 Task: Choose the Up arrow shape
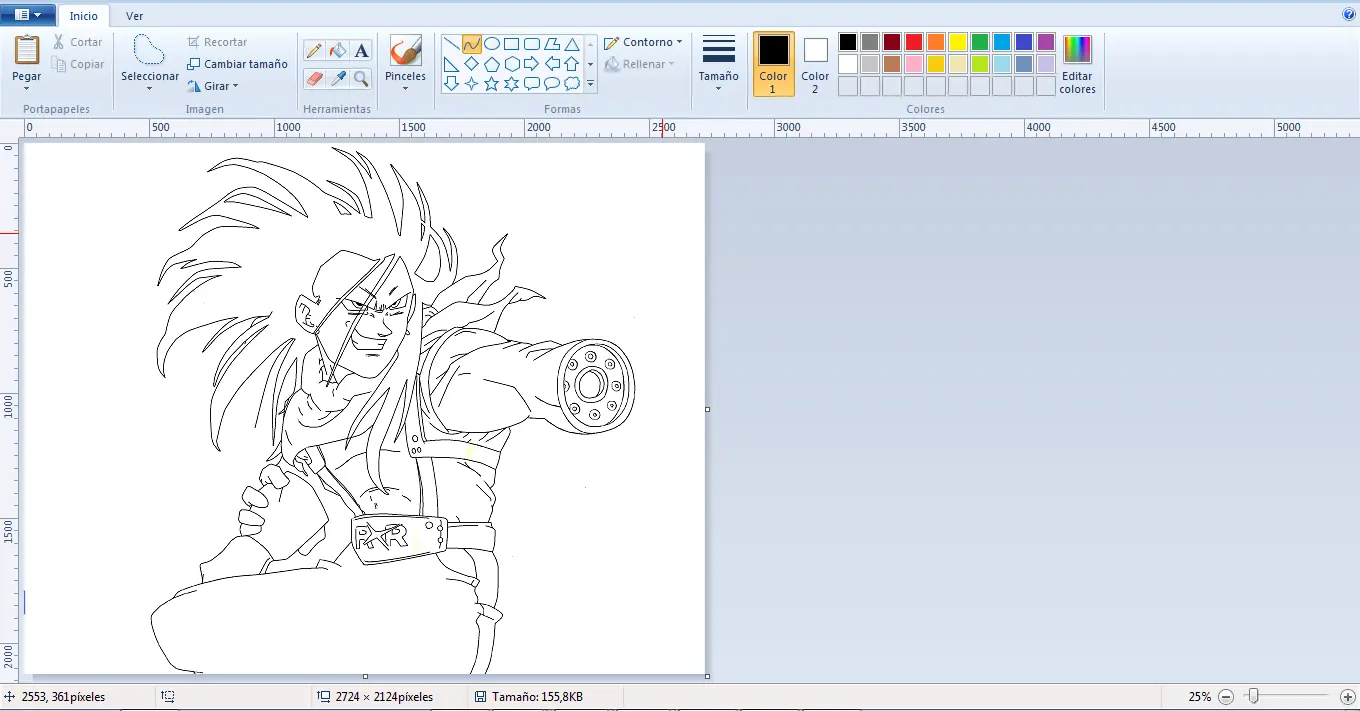point(572,64)
